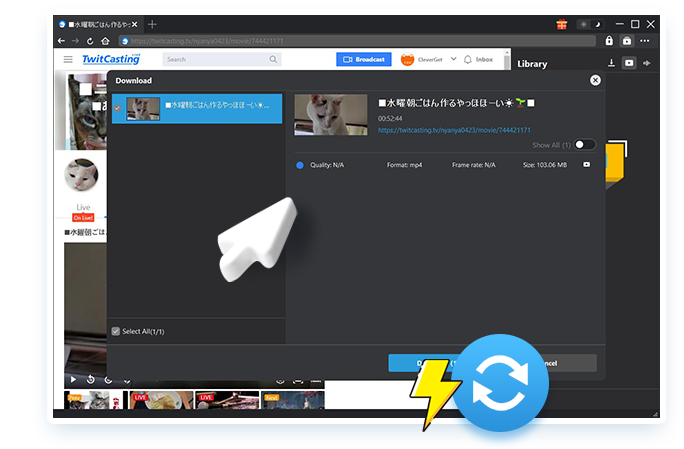The image size is (684, 449).
Task: Go back with the left arrow
Action: pos(61,41)
